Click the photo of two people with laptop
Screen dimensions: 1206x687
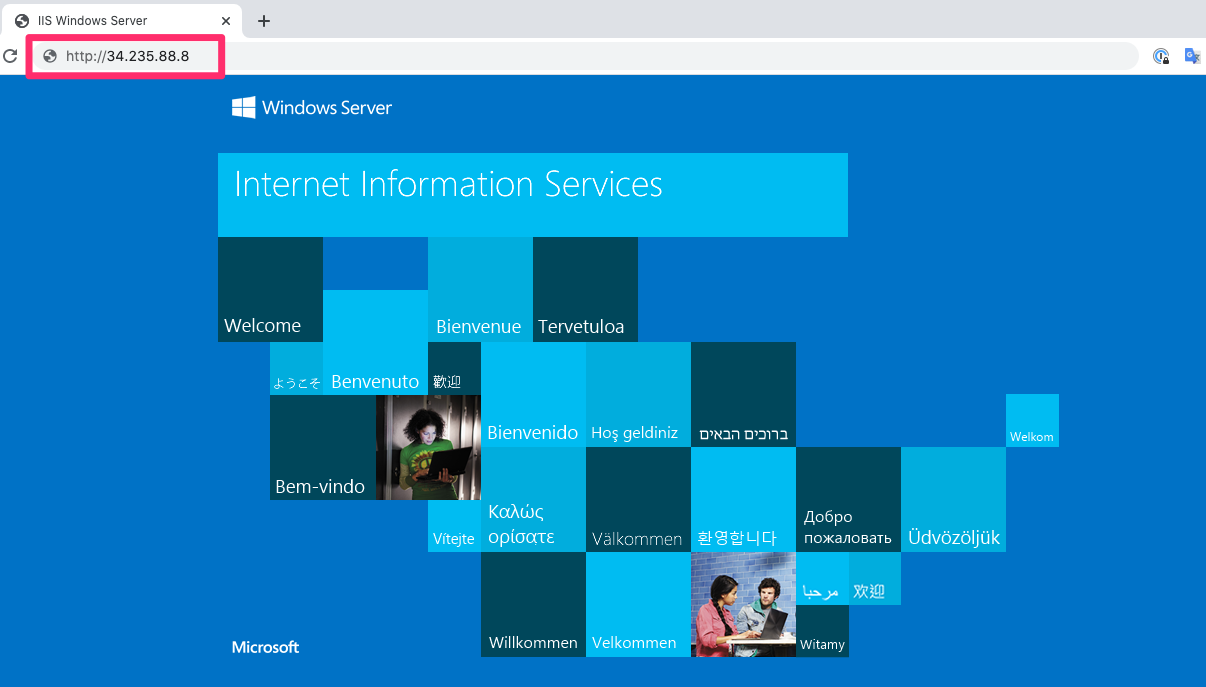743,605
